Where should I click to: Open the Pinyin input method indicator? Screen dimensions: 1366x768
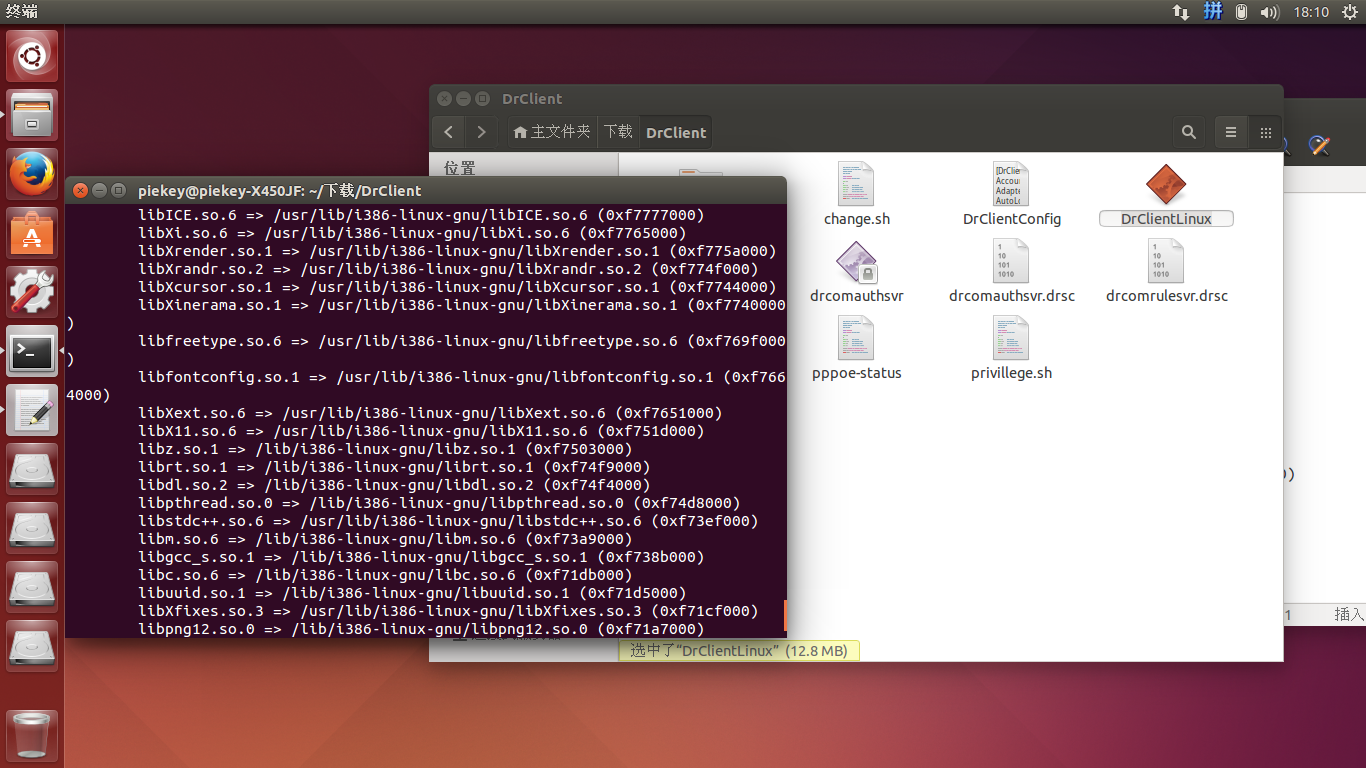(x=1212, y=12)
